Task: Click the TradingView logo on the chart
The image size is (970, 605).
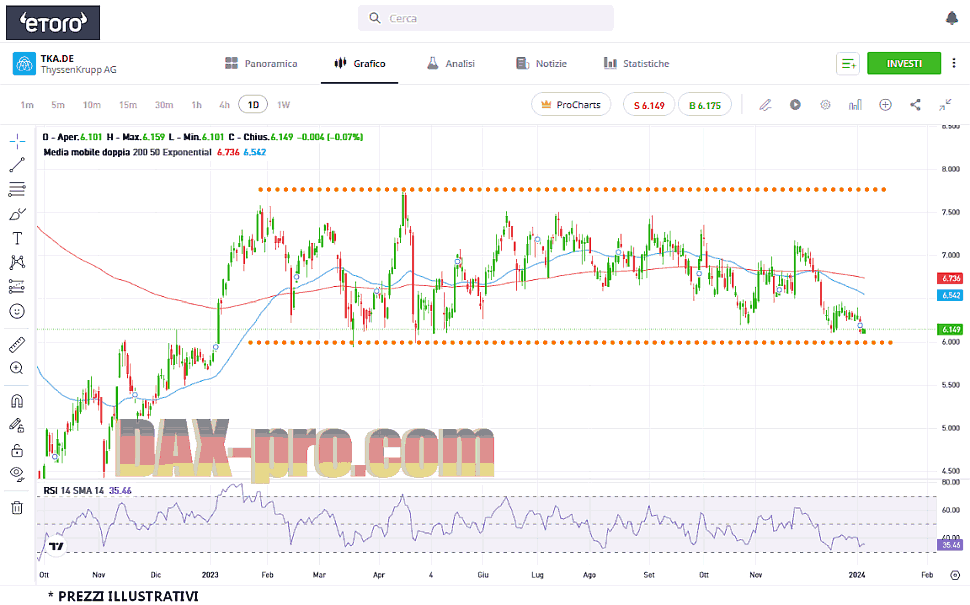Action: pyautogui.click(x=56, y=546)
